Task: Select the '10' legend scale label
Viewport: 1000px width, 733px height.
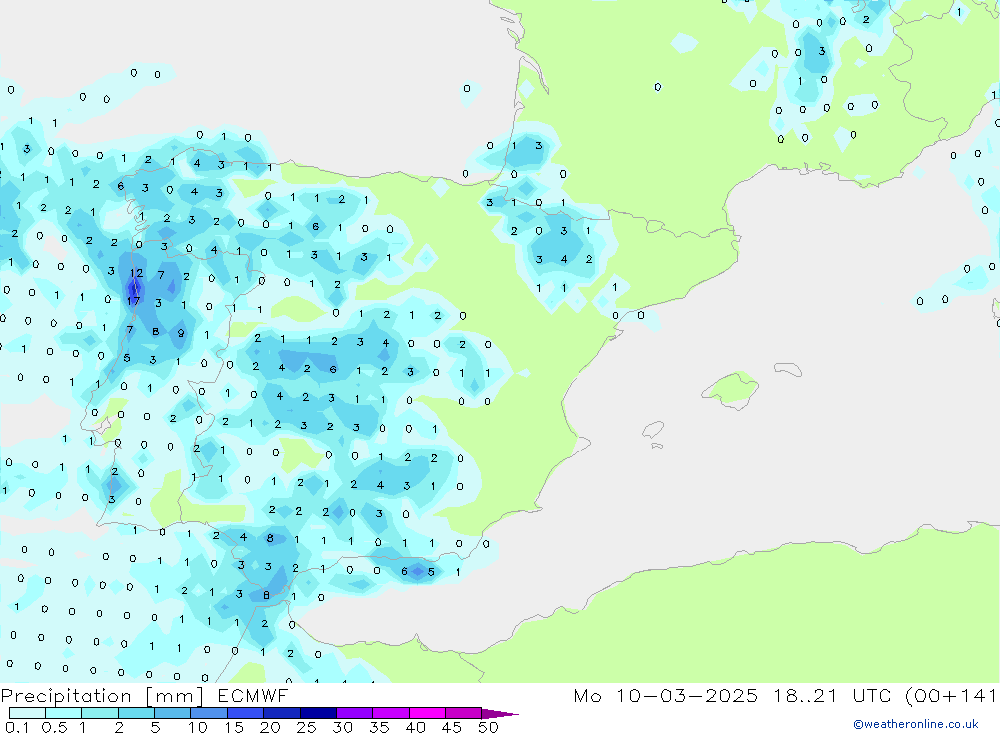Action: coord(198,727)
